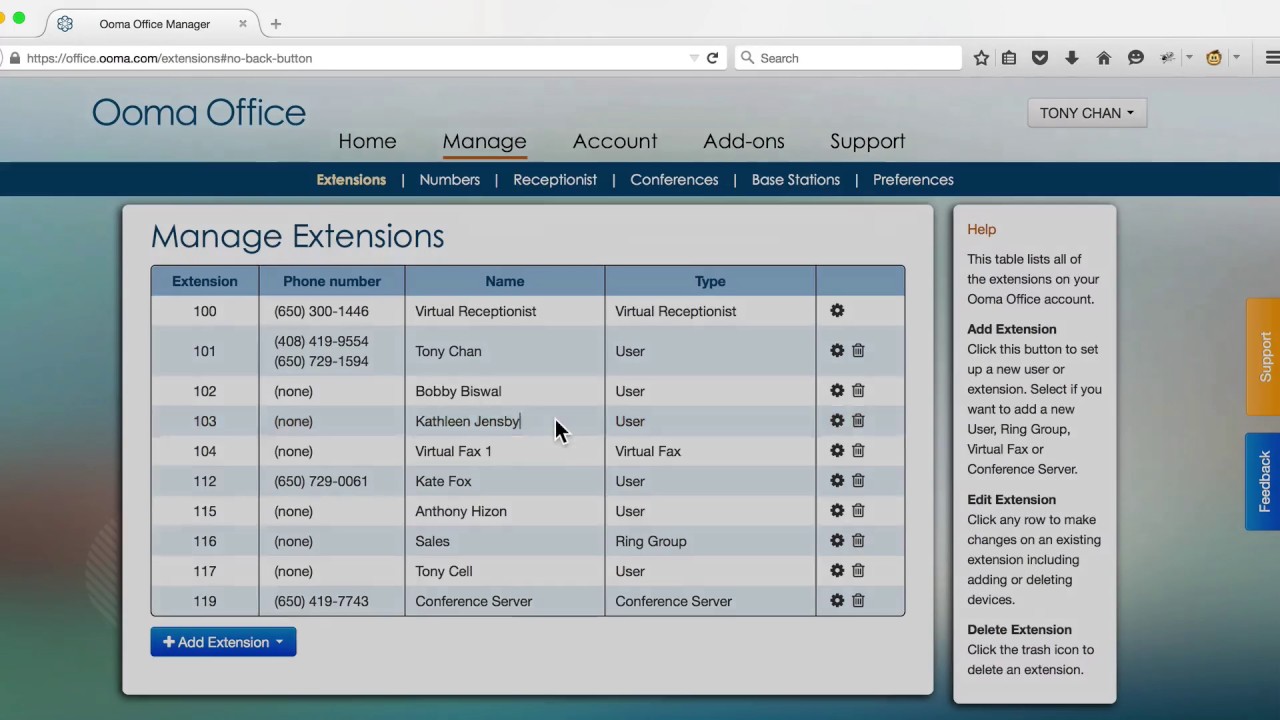Screen dimensions: 1280x720
Task: Open the TONY CHAN account dropdown
Action: (x=1087, y=113)
